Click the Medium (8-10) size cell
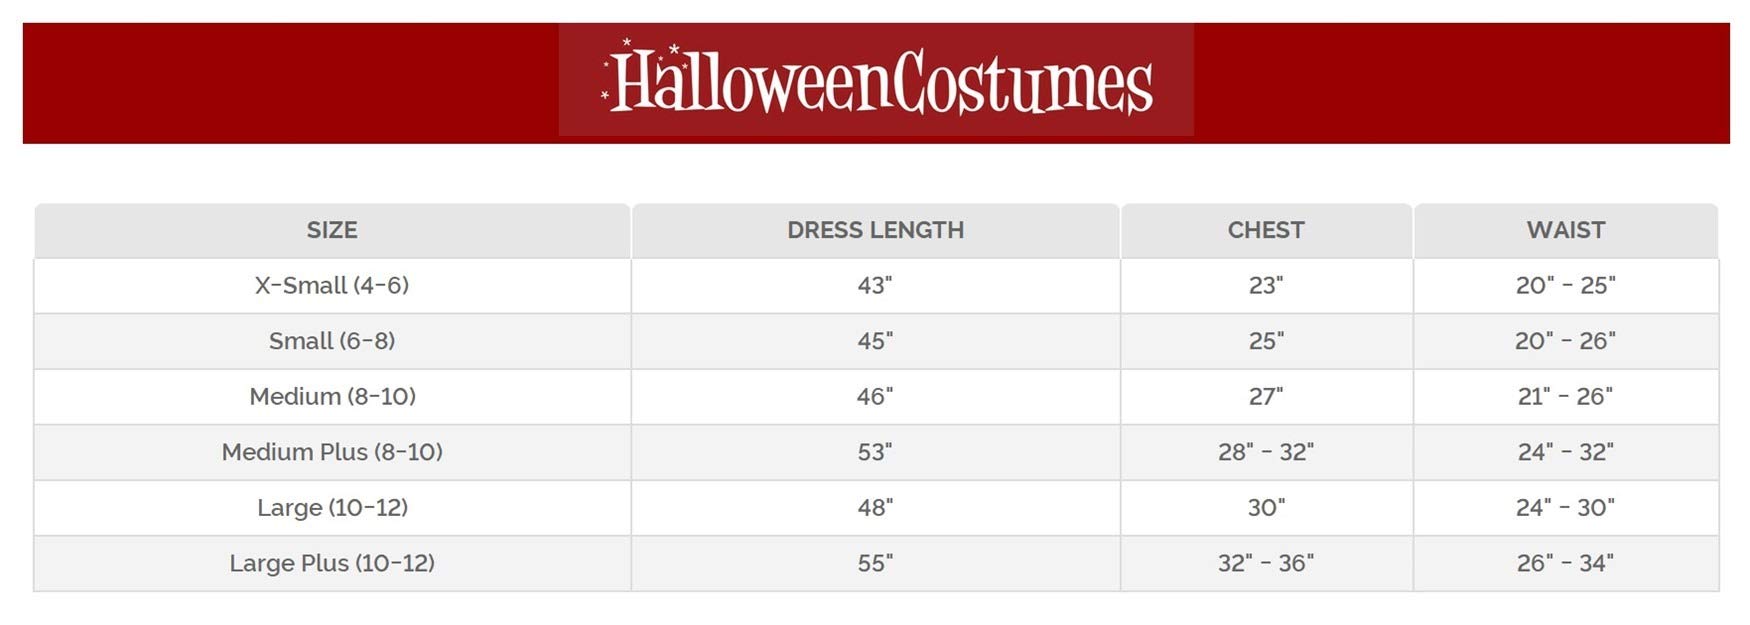Image resolution: width=1750 pixels, height=625 pixels. (332, 397)
